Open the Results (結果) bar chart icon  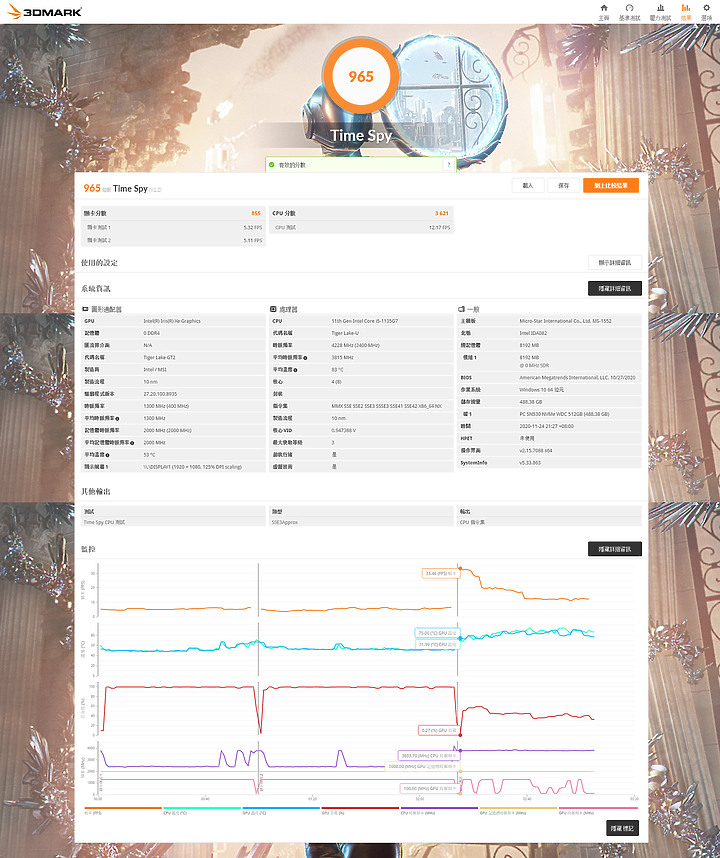686,8
